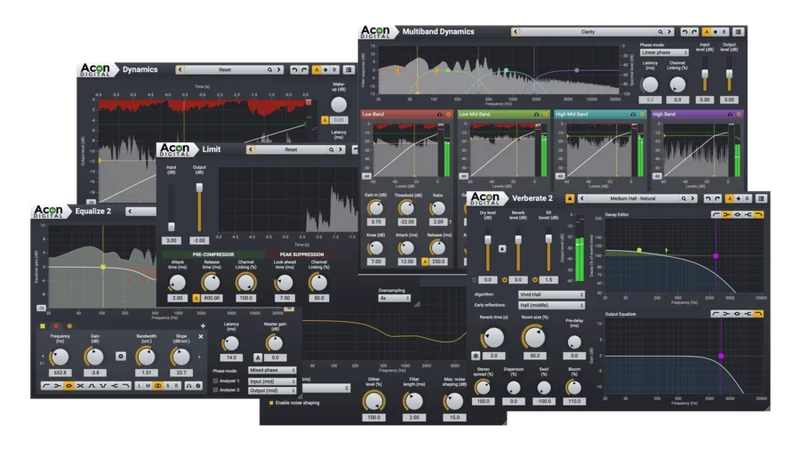
Task: Go to next preset in Multiband Dynamics
Action: pyautogui.click(x=669, y=32)
